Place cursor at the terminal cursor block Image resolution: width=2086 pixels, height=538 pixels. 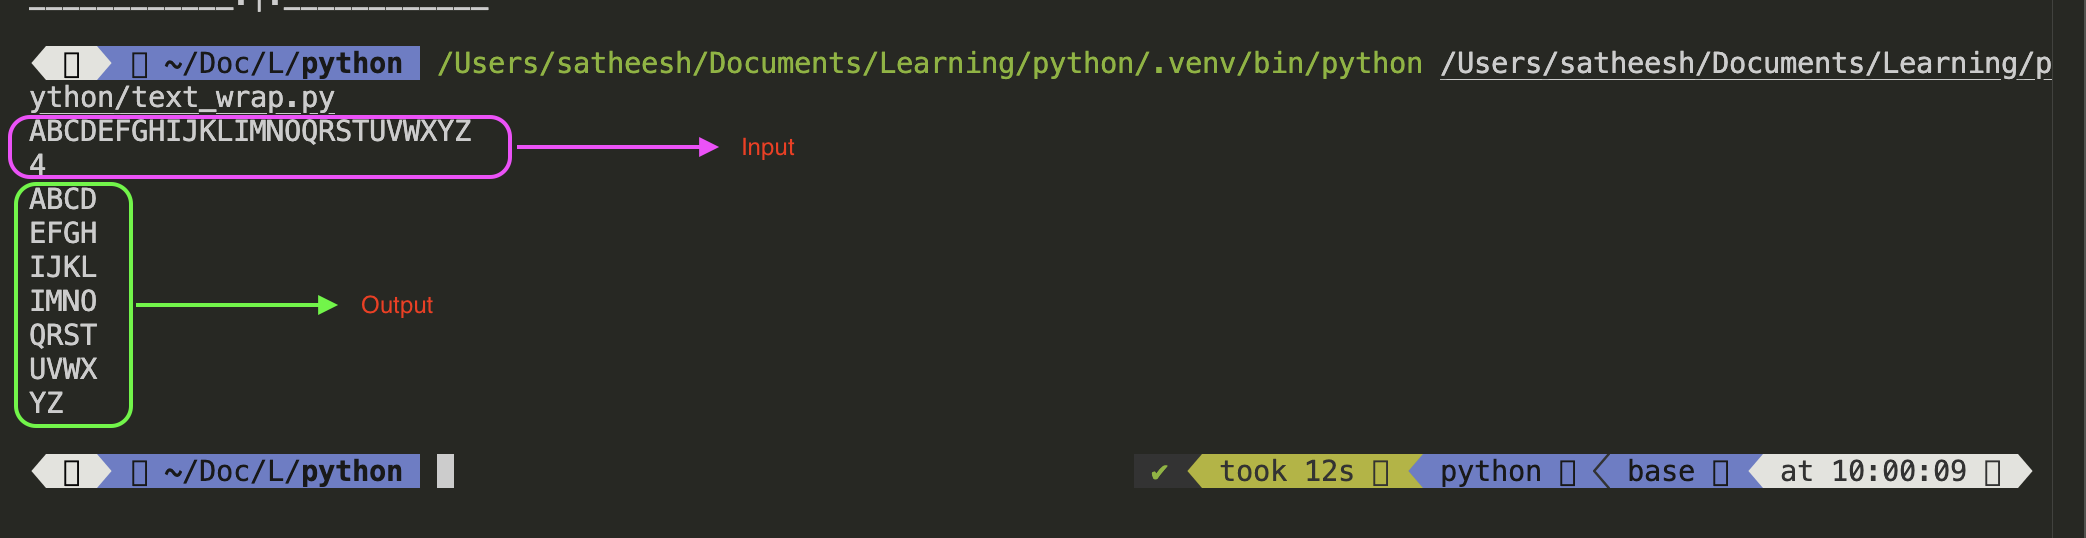(x=445, y=472)
